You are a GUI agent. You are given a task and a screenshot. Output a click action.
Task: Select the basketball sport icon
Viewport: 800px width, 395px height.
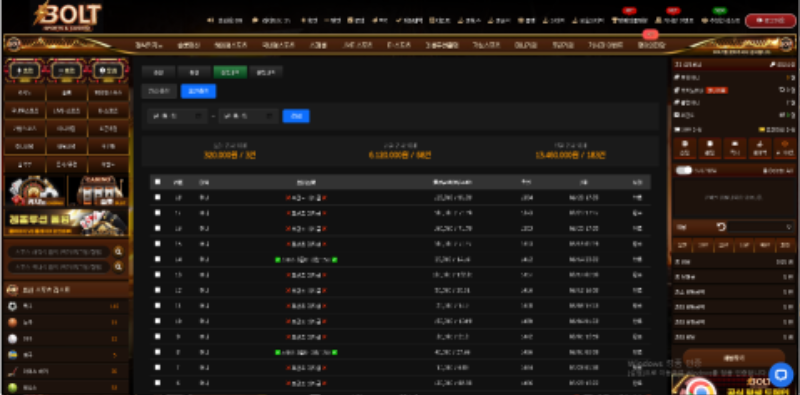click(13, 322)
